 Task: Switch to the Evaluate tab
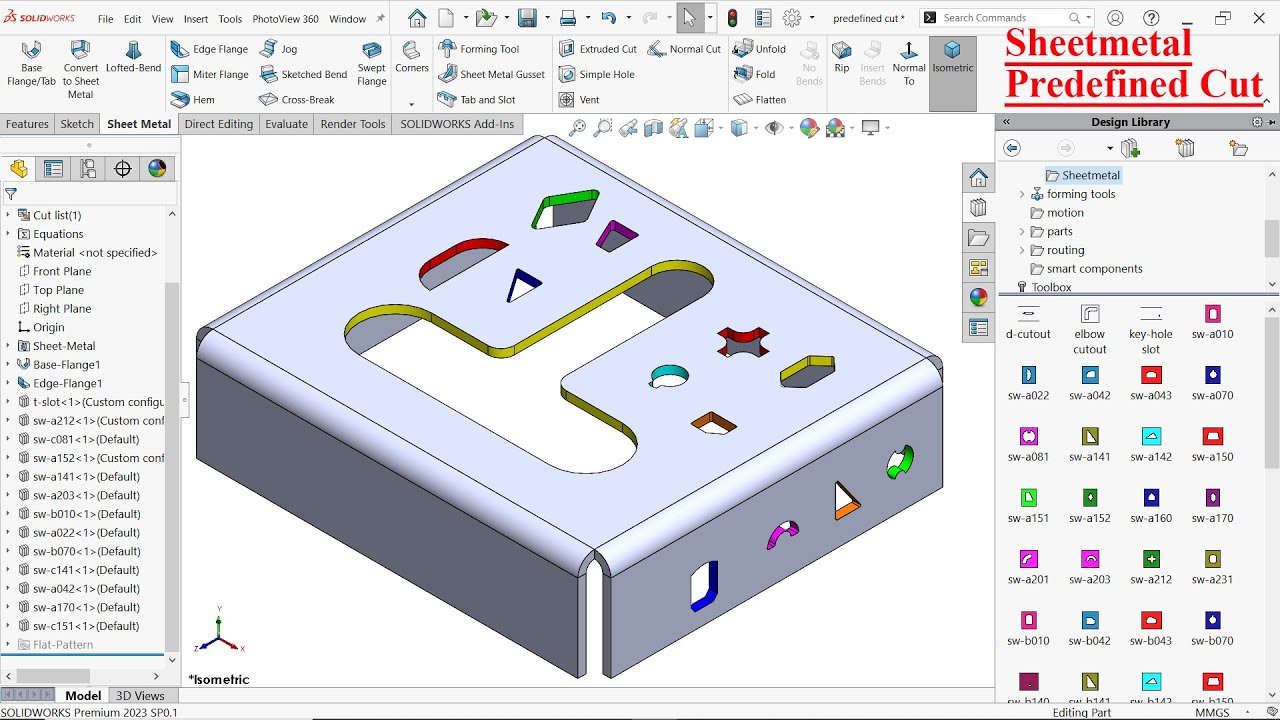point(286,124)
